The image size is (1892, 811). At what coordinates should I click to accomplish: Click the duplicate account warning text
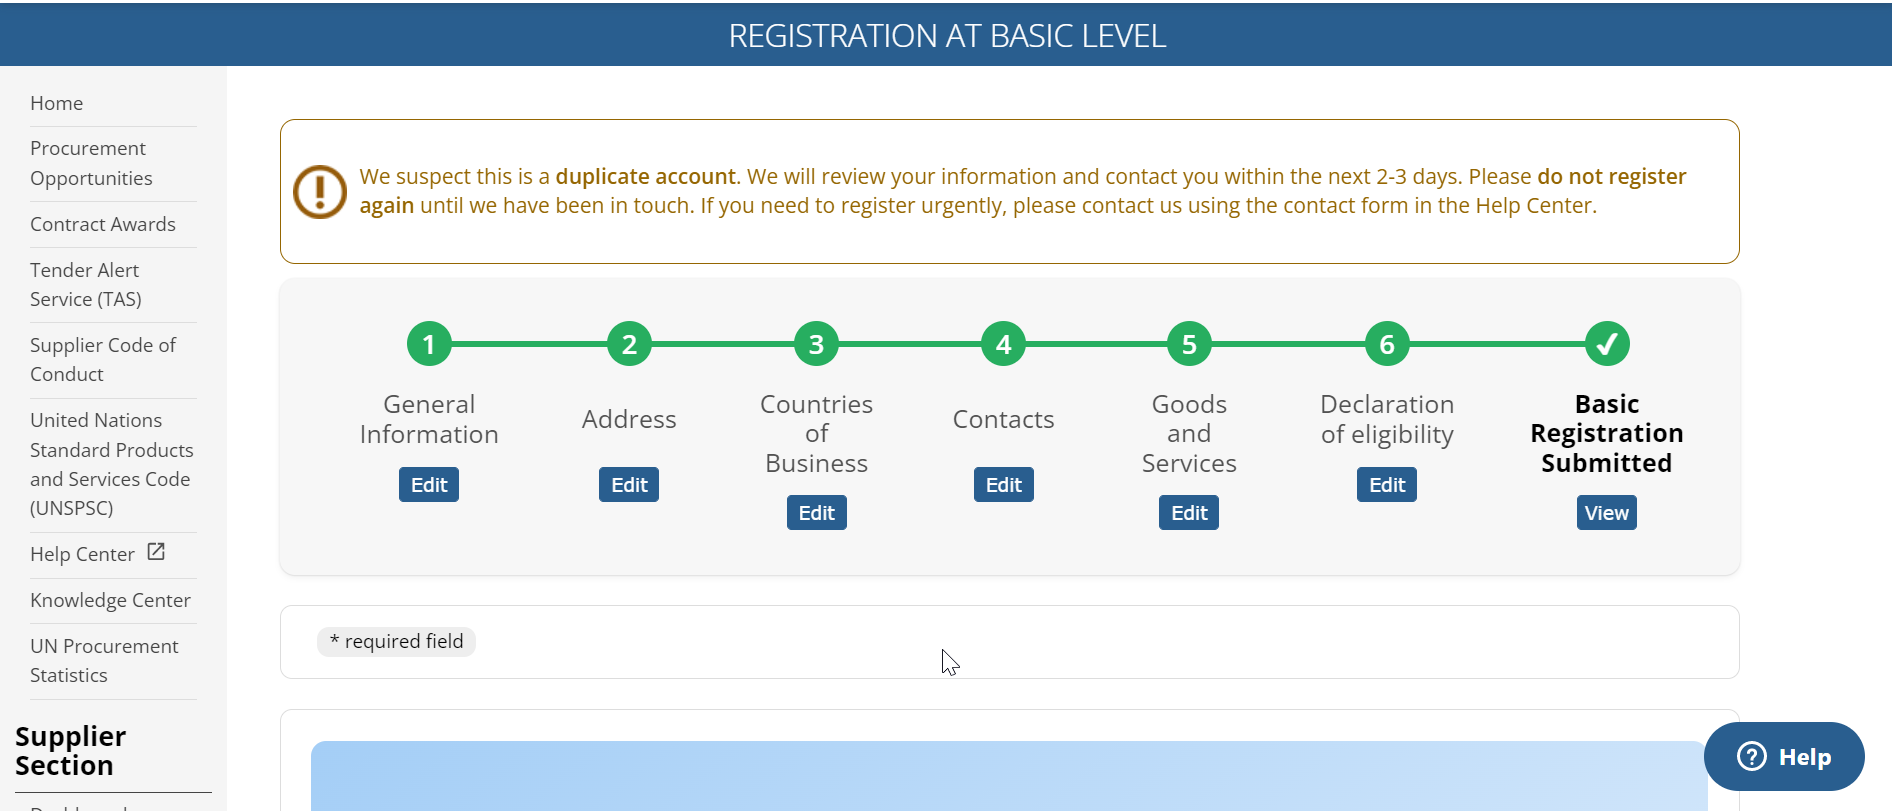(1023, 191)
